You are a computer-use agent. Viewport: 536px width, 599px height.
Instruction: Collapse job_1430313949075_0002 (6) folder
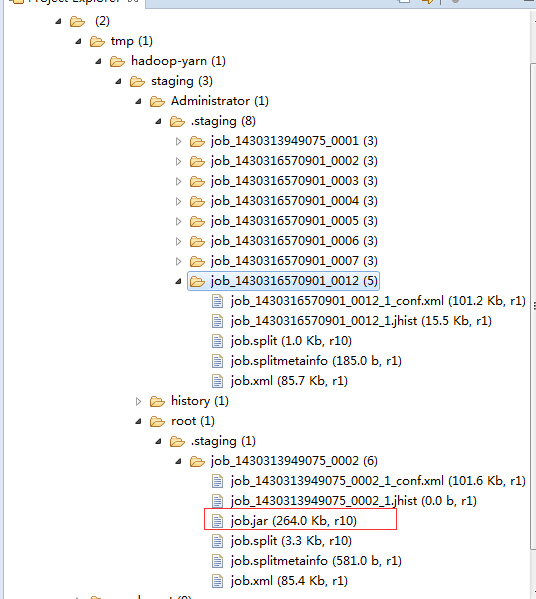(x=178, y=461)
